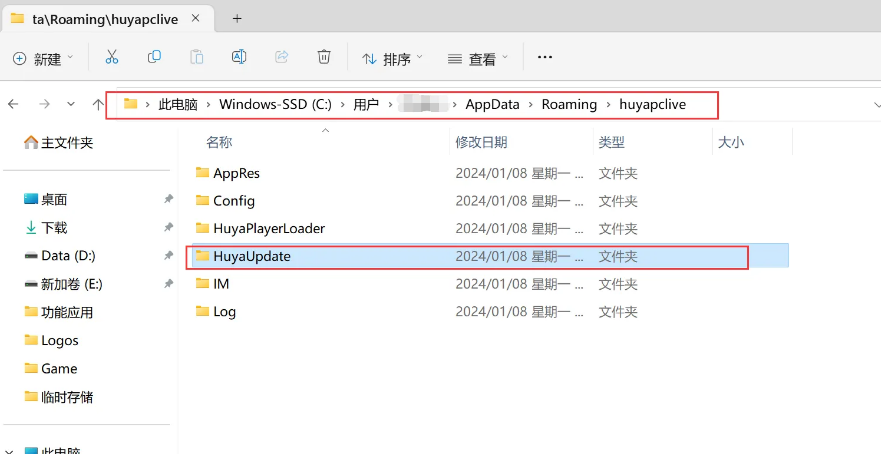This screenshot has height=454, width=881.
Task: Click Roaming in the address breadcrumb
Action: coord(569,104)
